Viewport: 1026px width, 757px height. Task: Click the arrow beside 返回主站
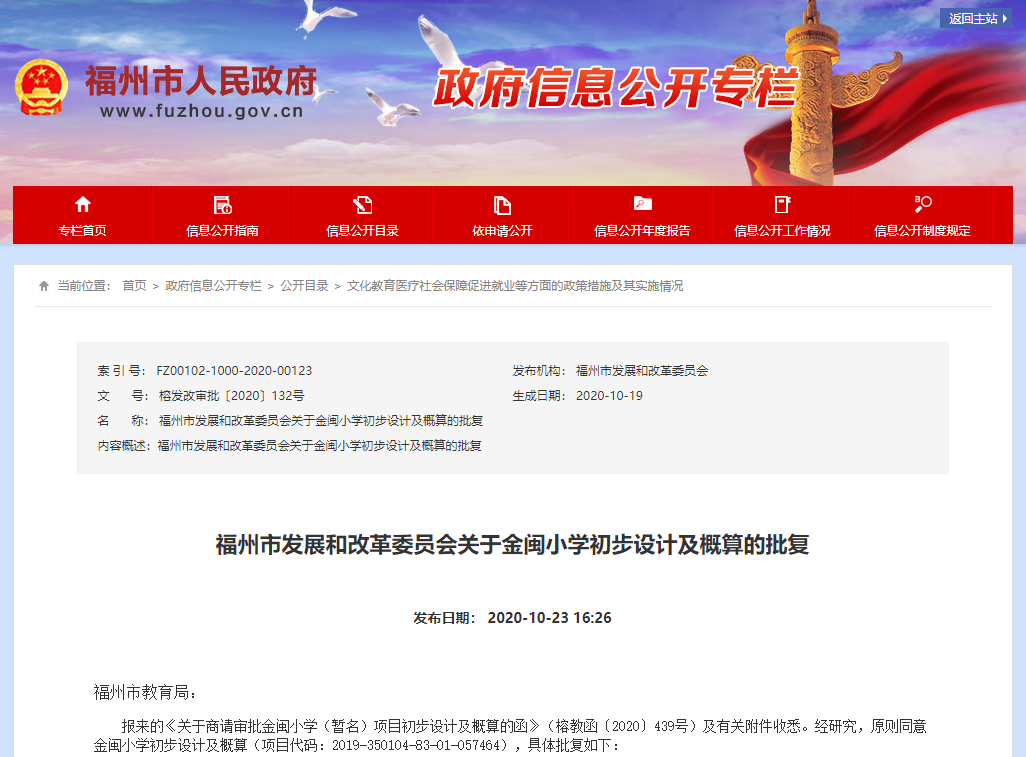(1005, 18)
